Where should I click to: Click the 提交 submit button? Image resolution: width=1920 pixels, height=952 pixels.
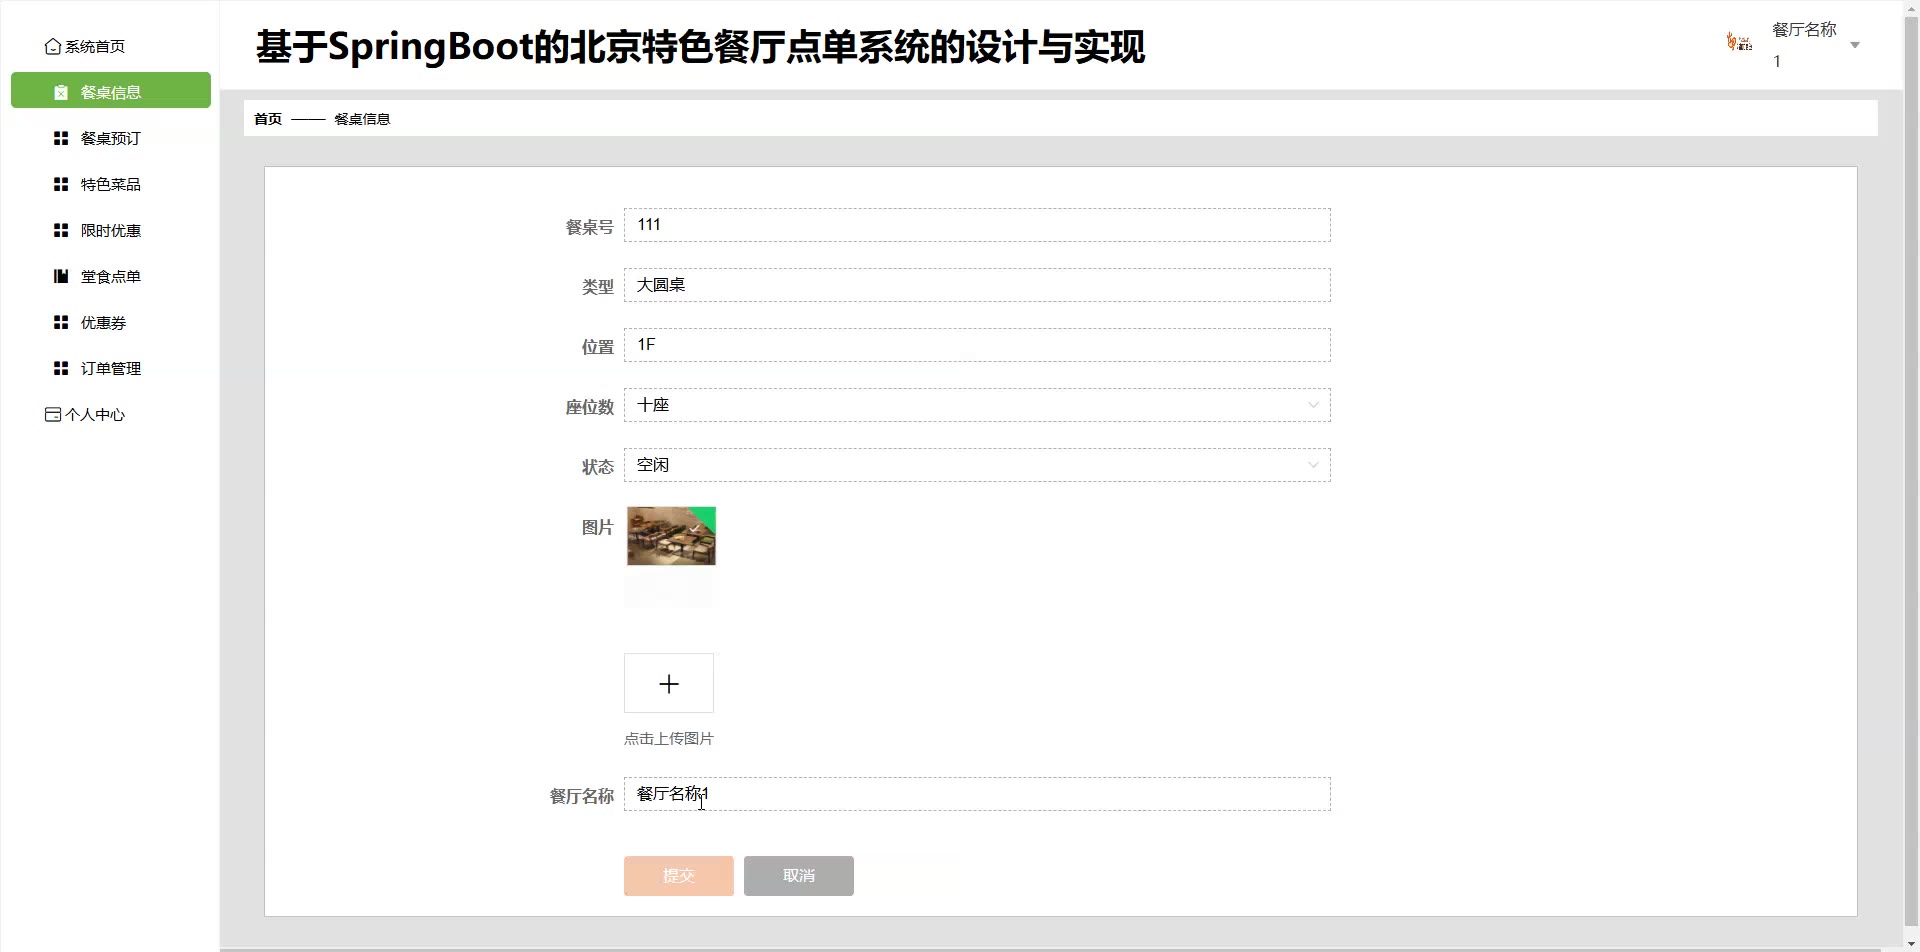coord(679,876)
